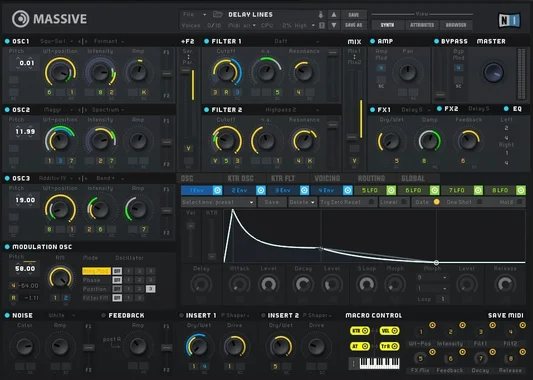Toggle the OSC3 power button
Viewport: 533px width, 380px height.
(7, 178)
